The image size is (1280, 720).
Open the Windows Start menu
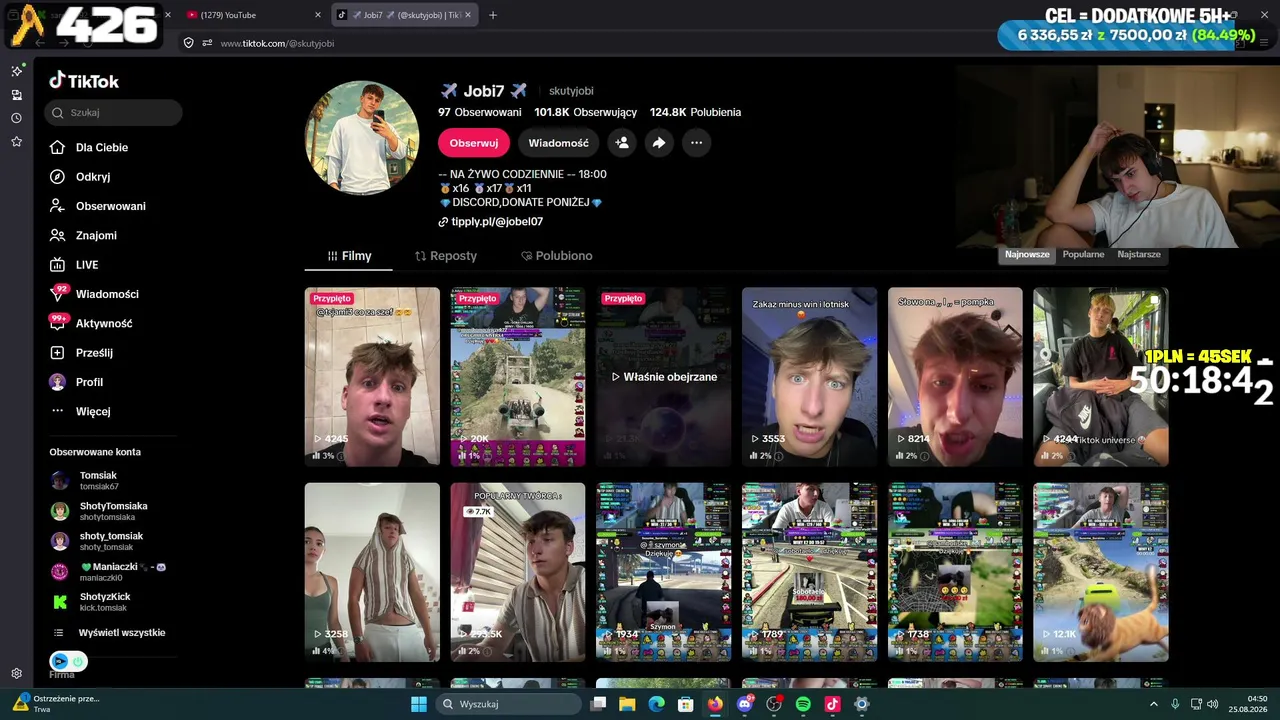(419, 704)
